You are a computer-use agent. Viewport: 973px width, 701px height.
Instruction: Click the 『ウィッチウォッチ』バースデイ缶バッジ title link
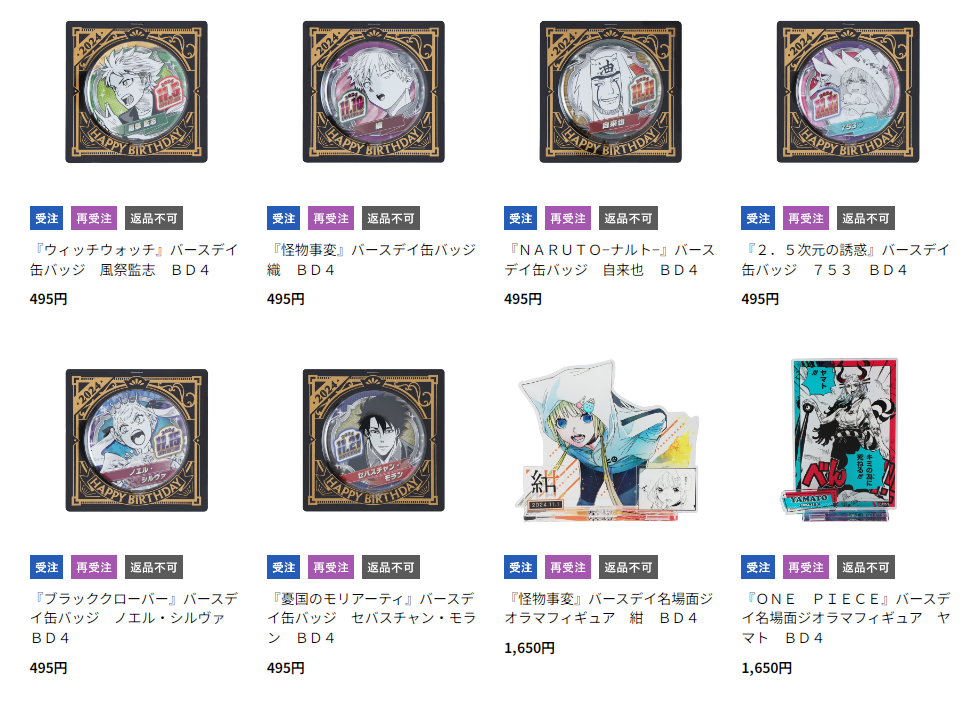coord(134,260)
